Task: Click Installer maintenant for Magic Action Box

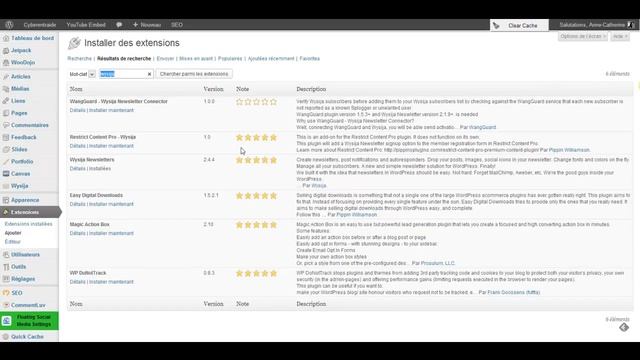Action: pyautogui.click(x=111, y=233)
